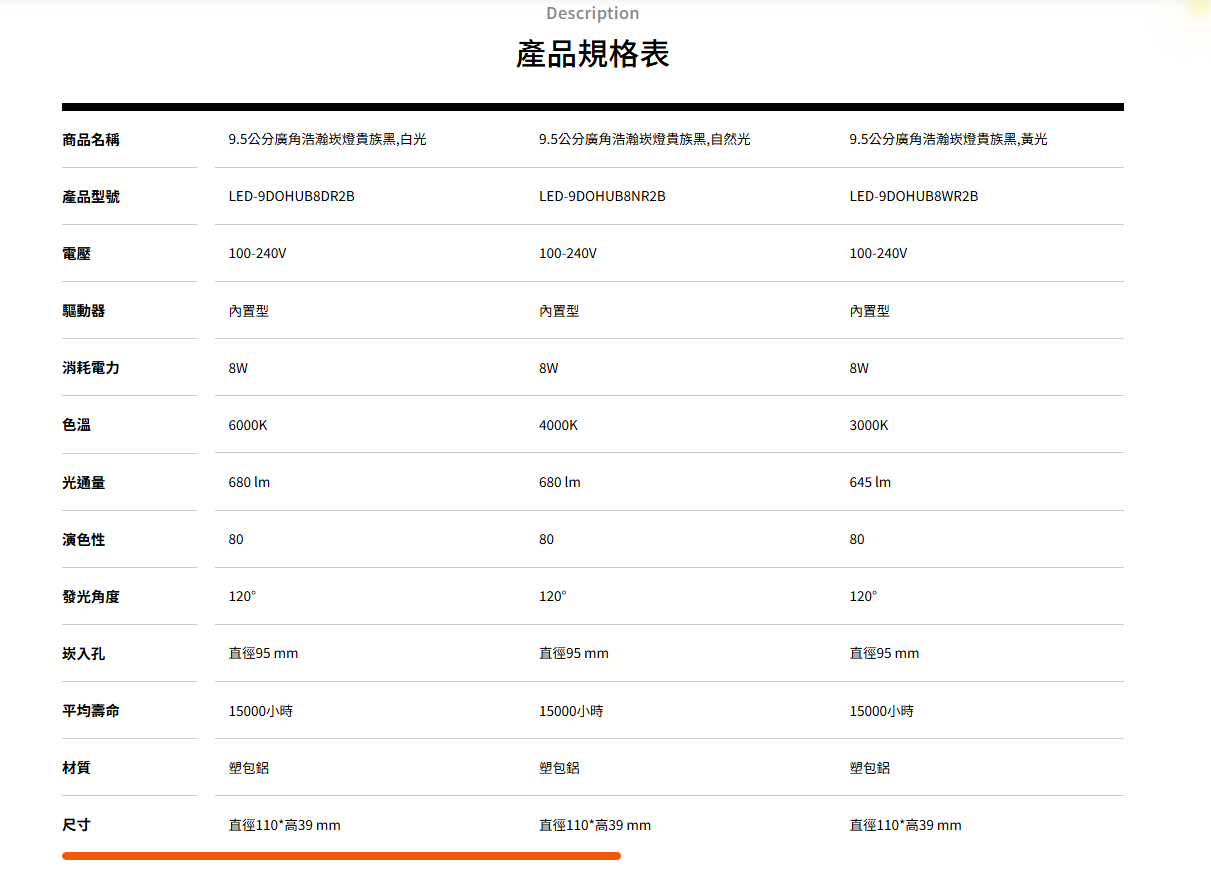Image resolution: width=1211 pixels, height=869 pixels.
Task: Click the product name ending in 黃光
Action: (x=948, y=139)
